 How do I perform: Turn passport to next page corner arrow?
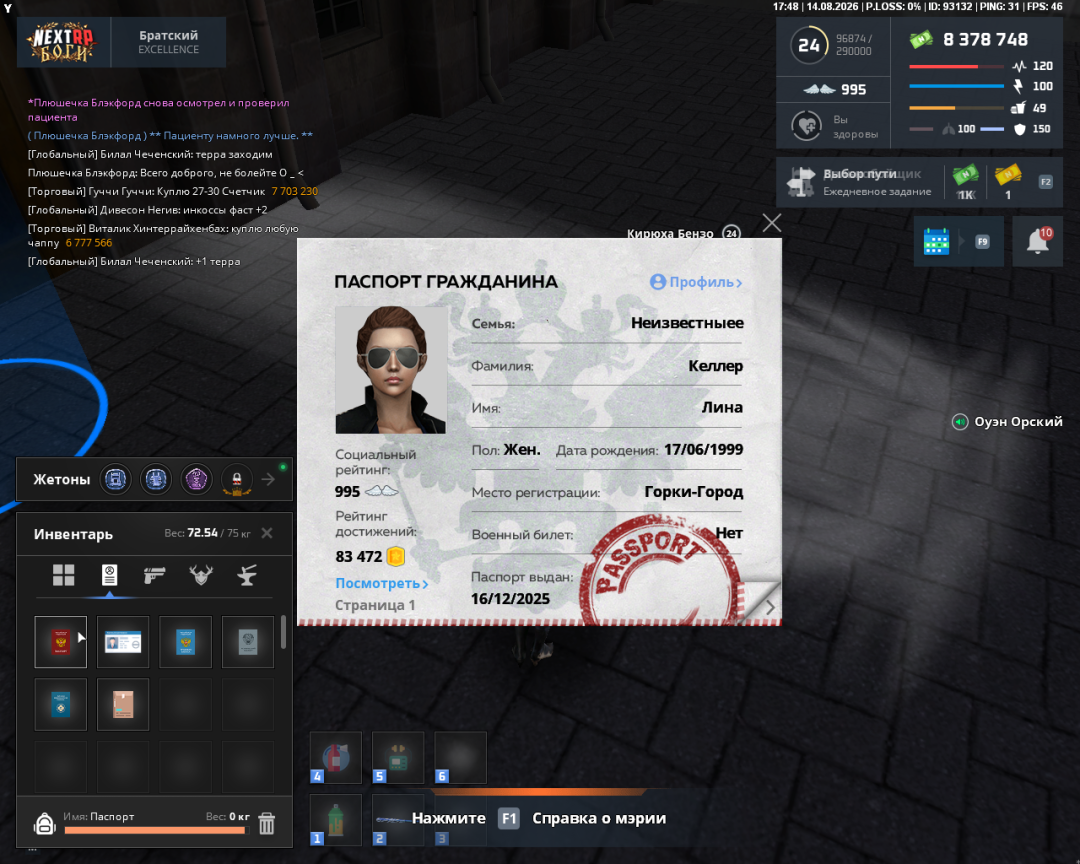click(769, 606)
